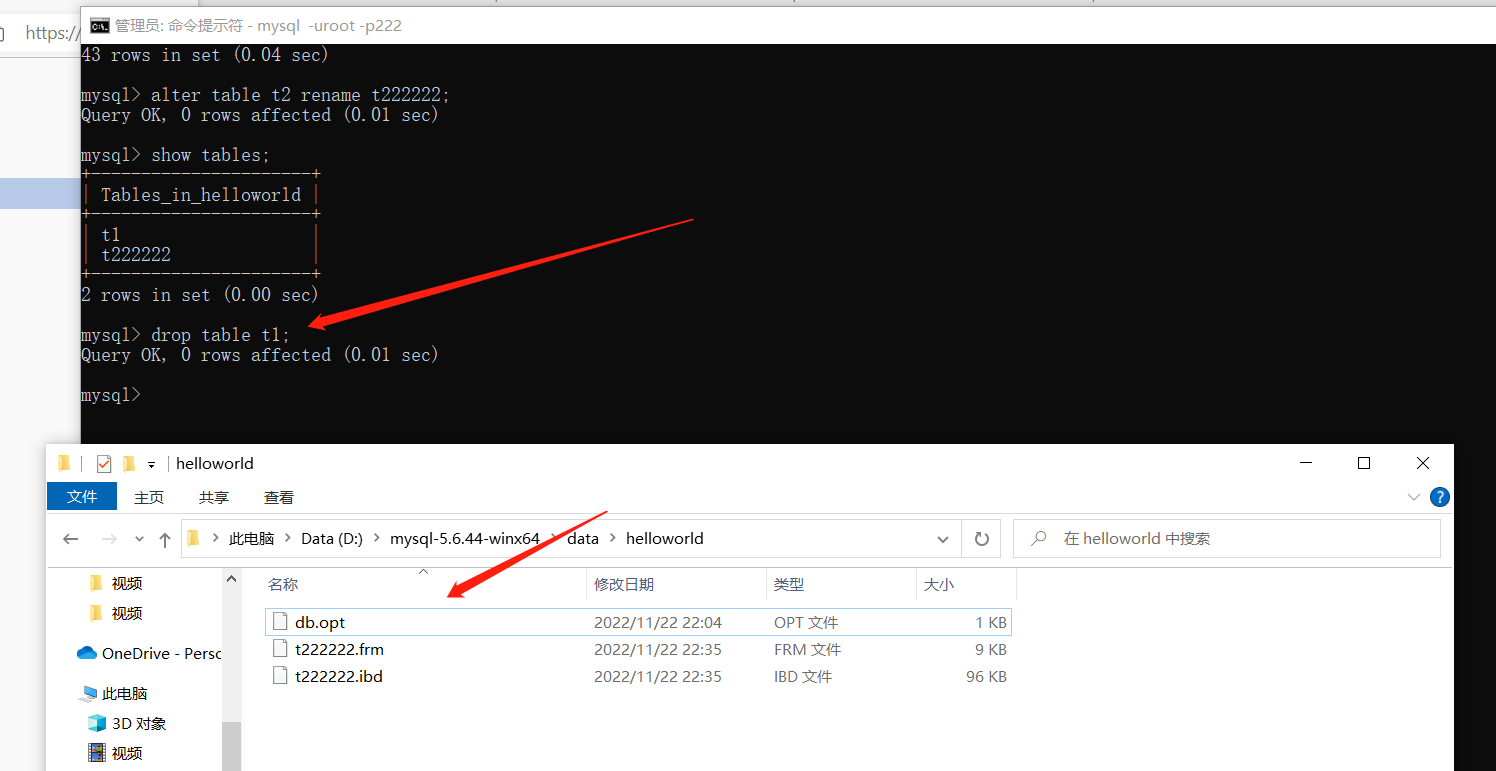
Task: Click data segment in the address path
Action: point(583,538)
